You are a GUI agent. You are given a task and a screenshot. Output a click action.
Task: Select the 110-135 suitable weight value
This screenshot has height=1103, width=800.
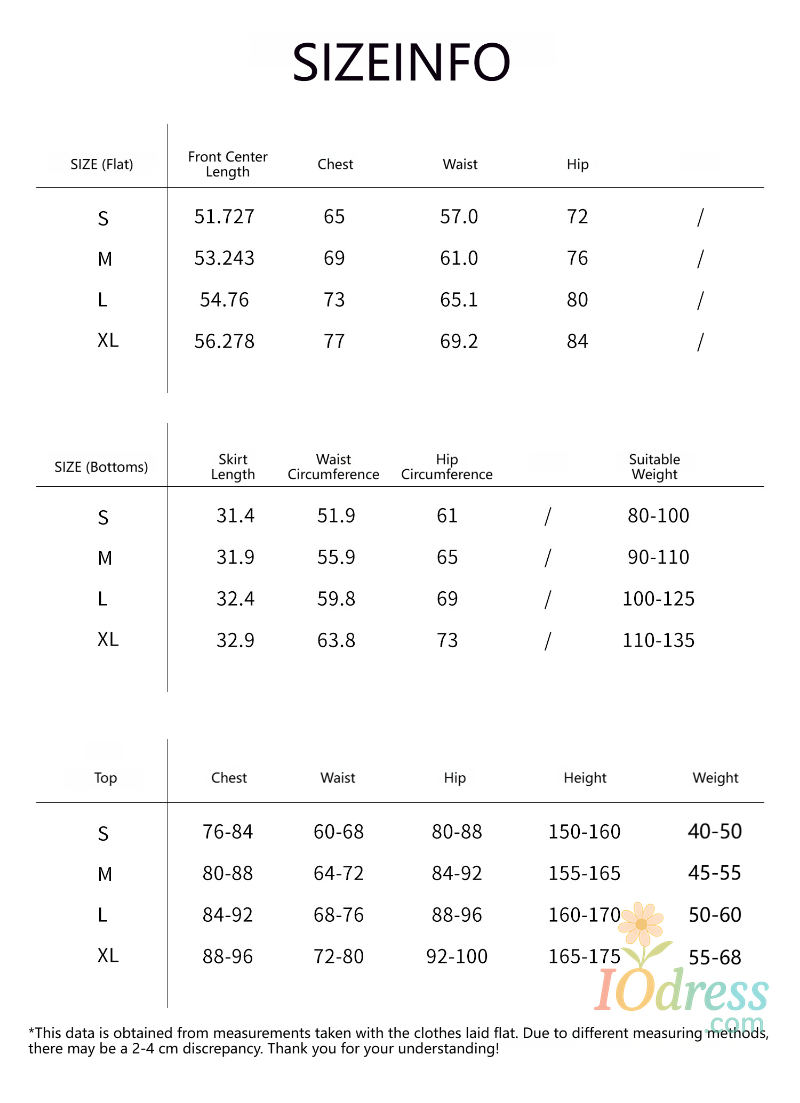(658, 640)
